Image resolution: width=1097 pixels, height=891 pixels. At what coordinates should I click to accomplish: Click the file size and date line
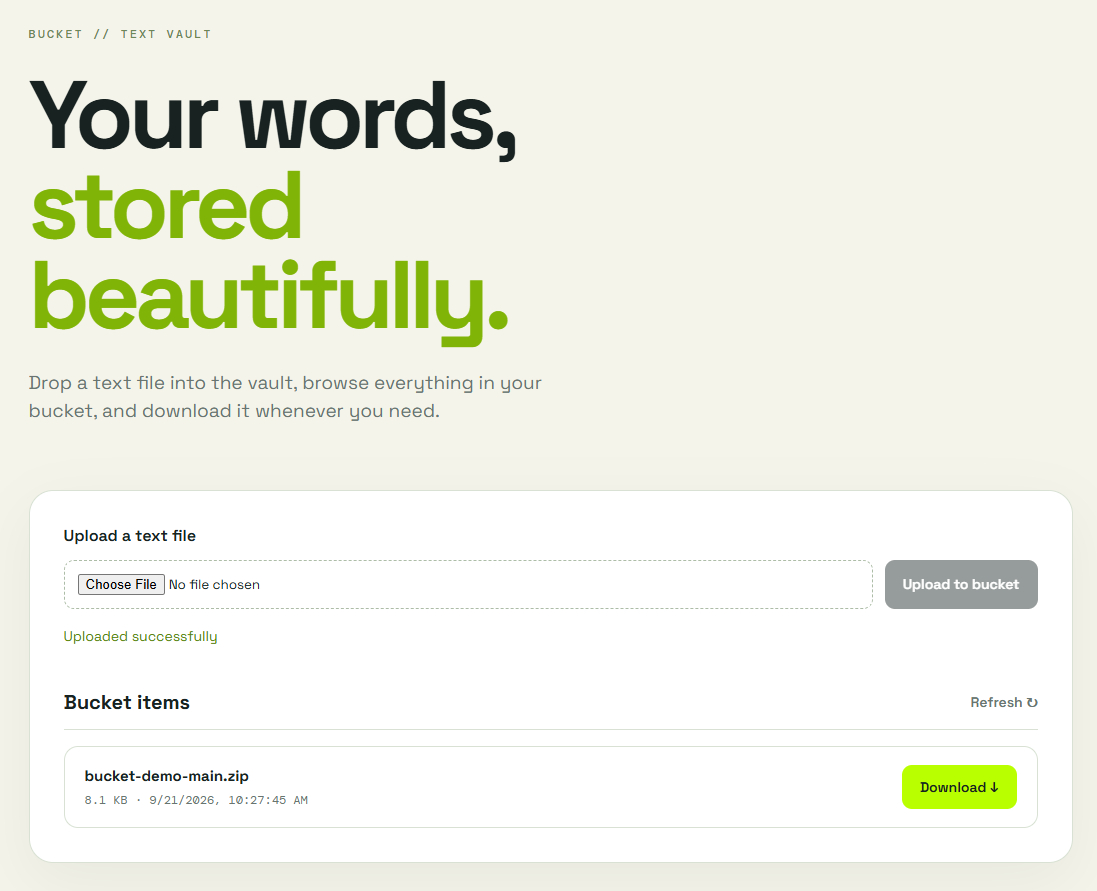(x=196, y=800)
